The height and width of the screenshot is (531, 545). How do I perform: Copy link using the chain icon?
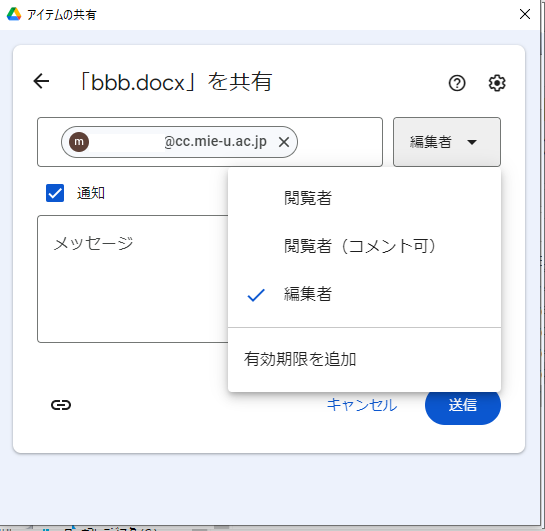pyautogui.click(x=61, y=405)
